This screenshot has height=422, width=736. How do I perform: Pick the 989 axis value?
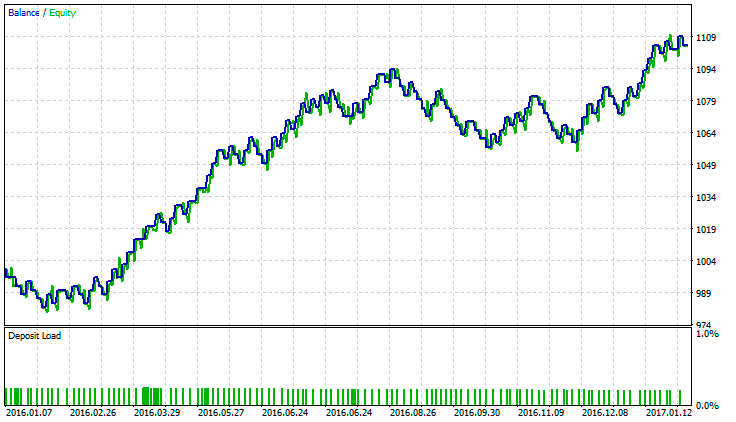pos(704,293)
